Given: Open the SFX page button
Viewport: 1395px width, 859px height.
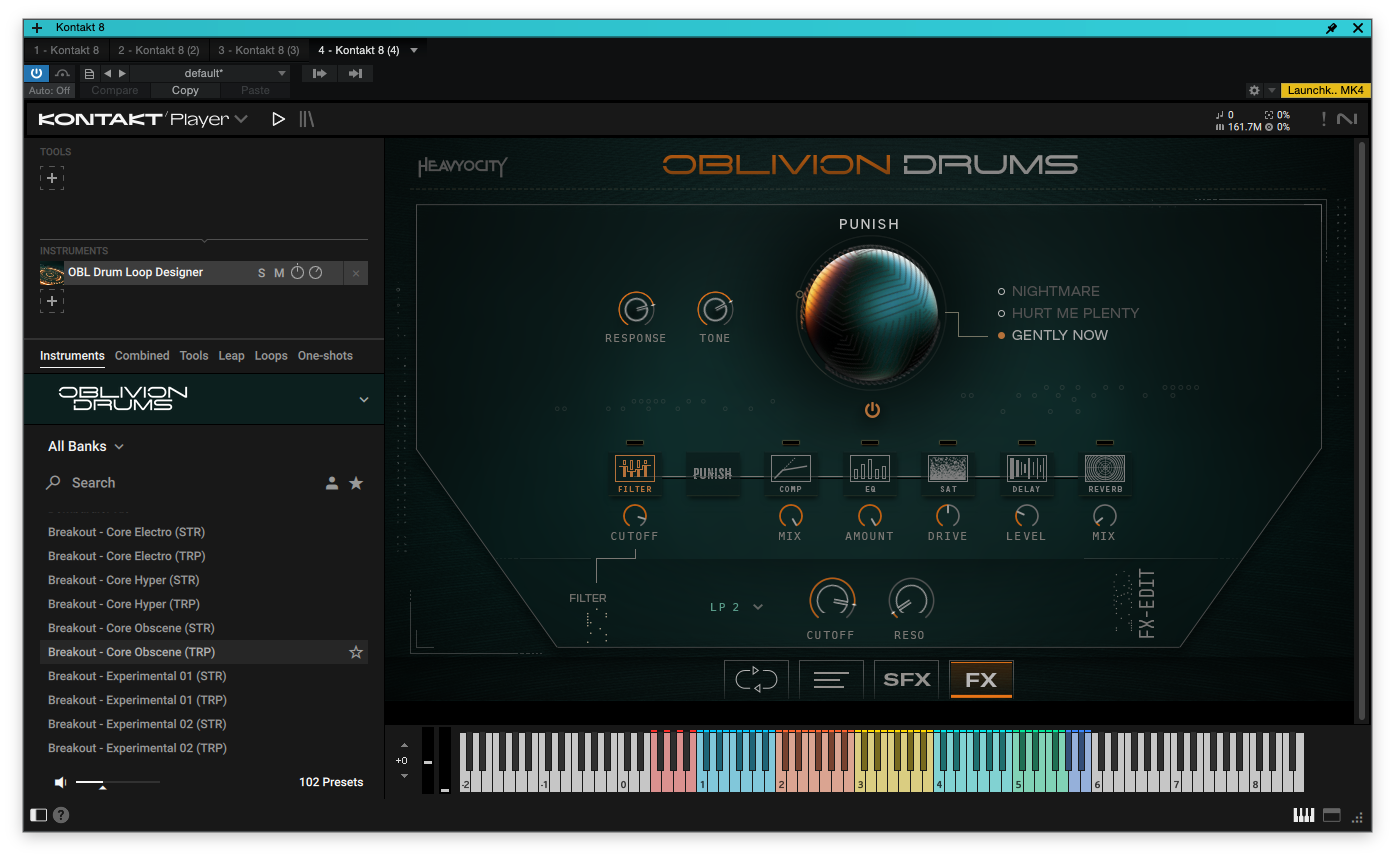Looking at the screenshot, I should click(x=907, y=680).
